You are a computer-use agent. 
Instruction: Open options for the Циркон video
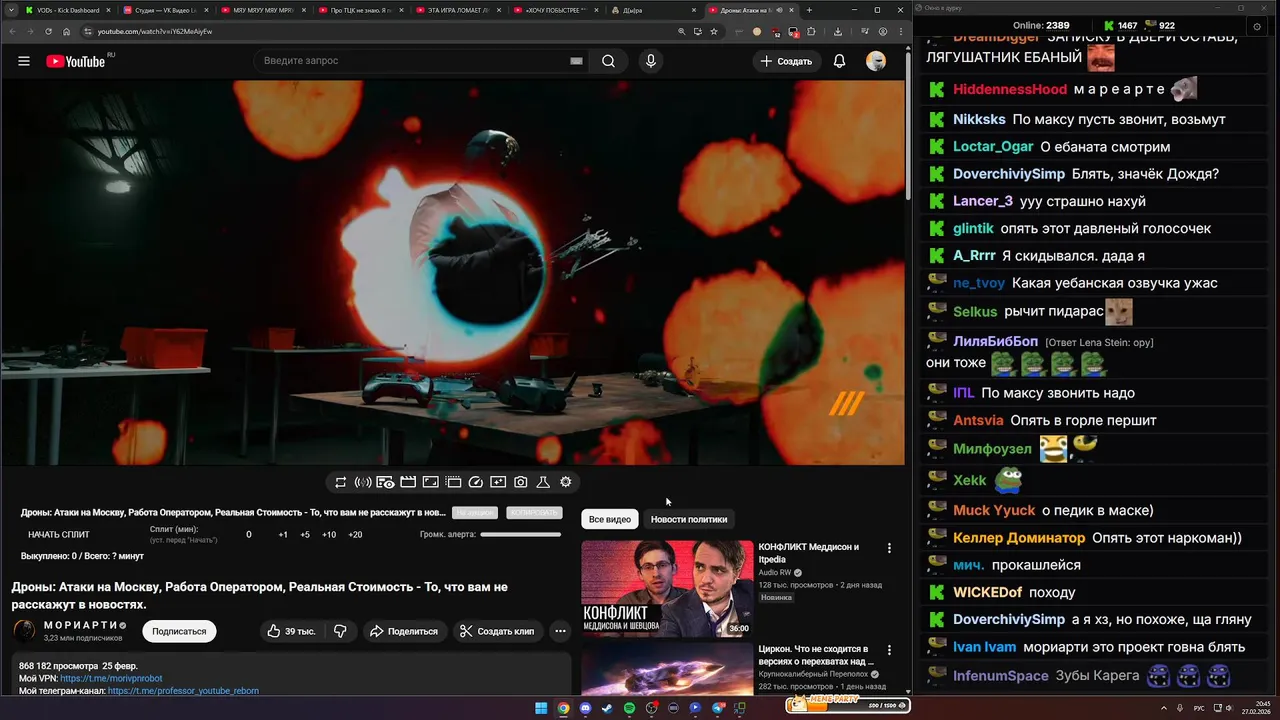coord(889,651)
